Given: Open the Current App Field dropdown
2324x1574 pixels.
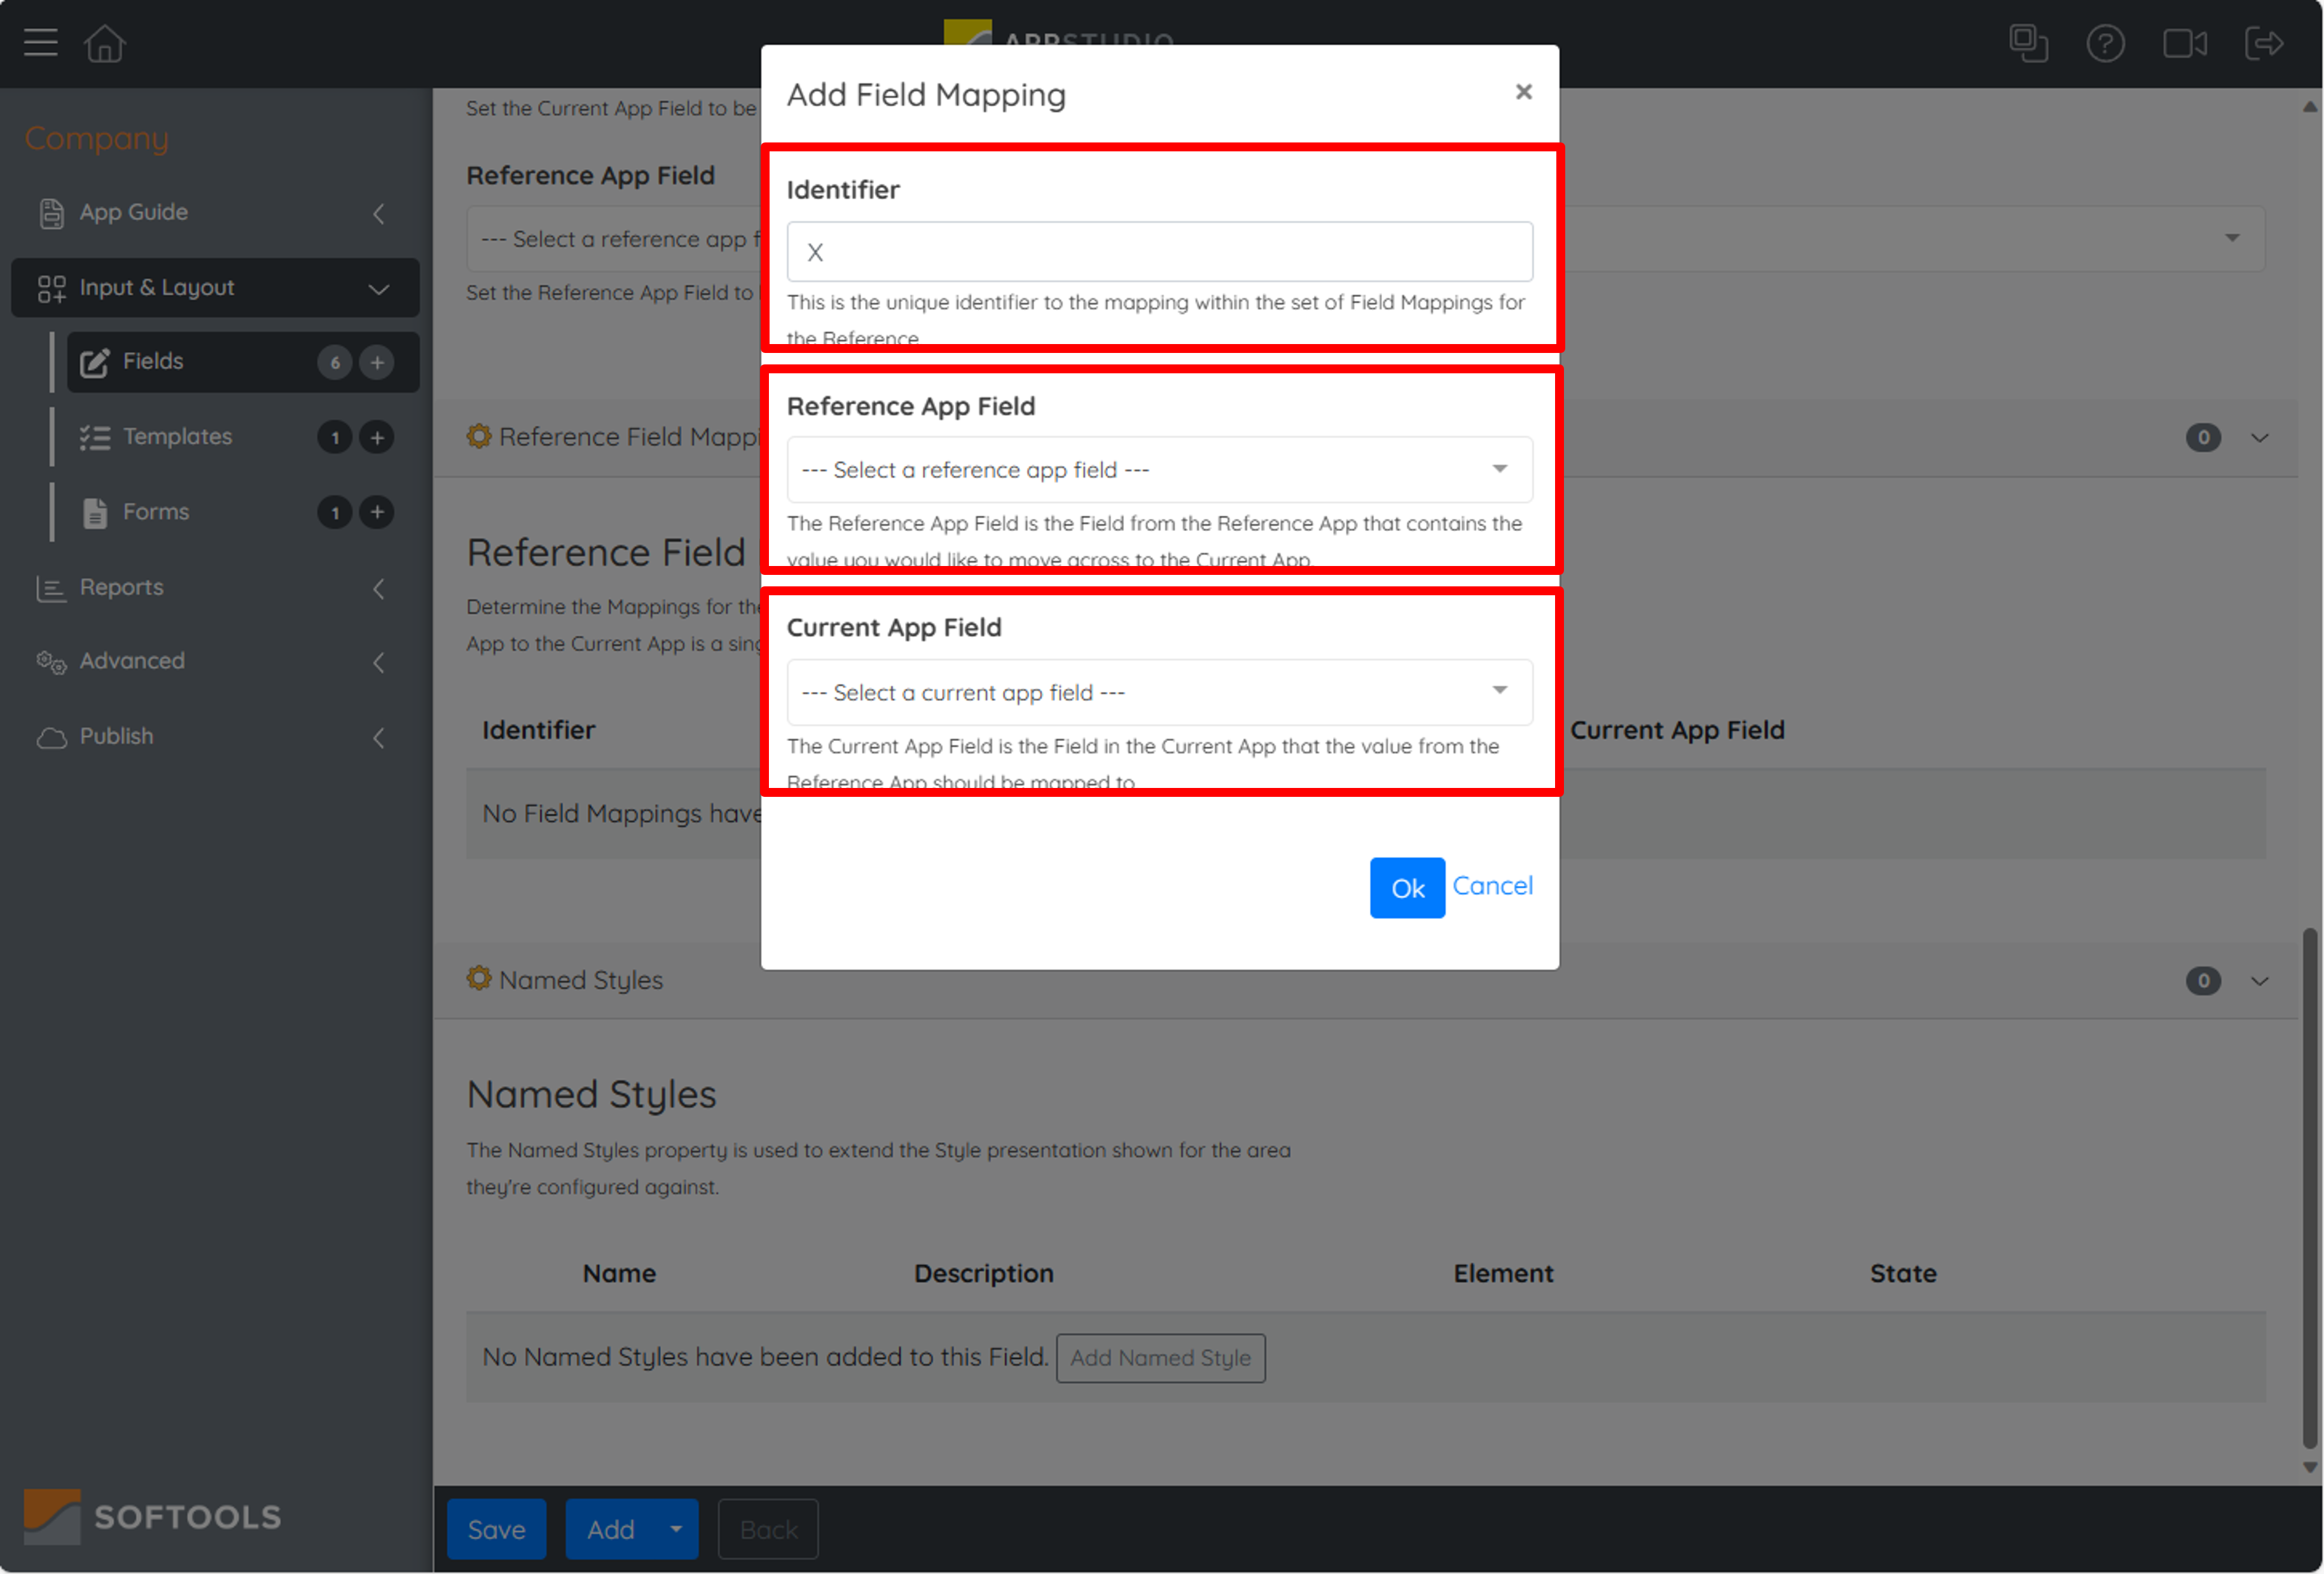Looking at the screenshot, I should (1159, 692).
